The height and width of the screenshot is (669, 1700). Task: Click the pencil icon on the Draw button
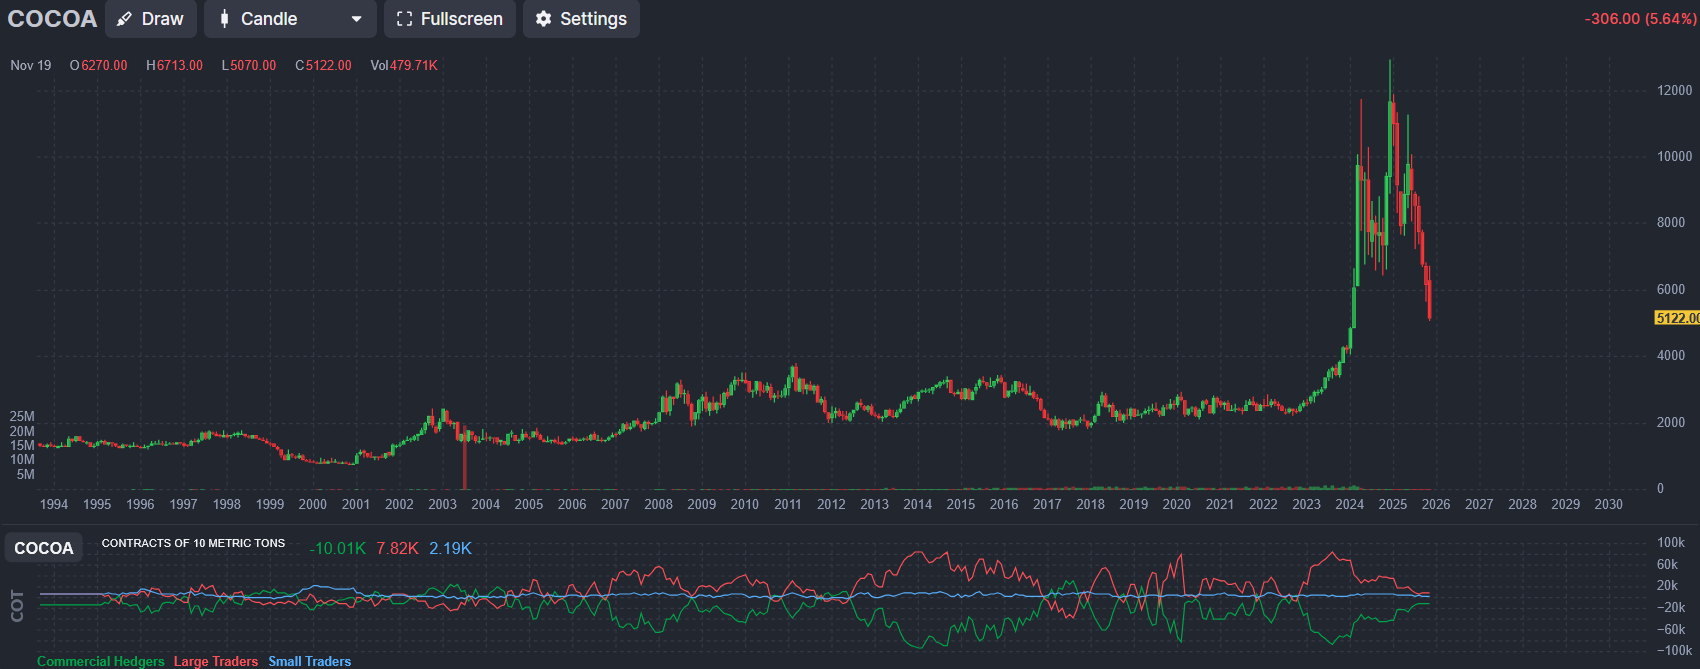pyautogui.click(x=125, y=19)
